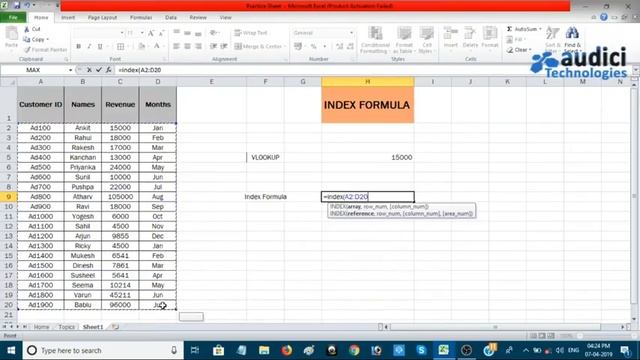
Task: Switch to the Formulas ribbon tab
Action: click(141, 18)
